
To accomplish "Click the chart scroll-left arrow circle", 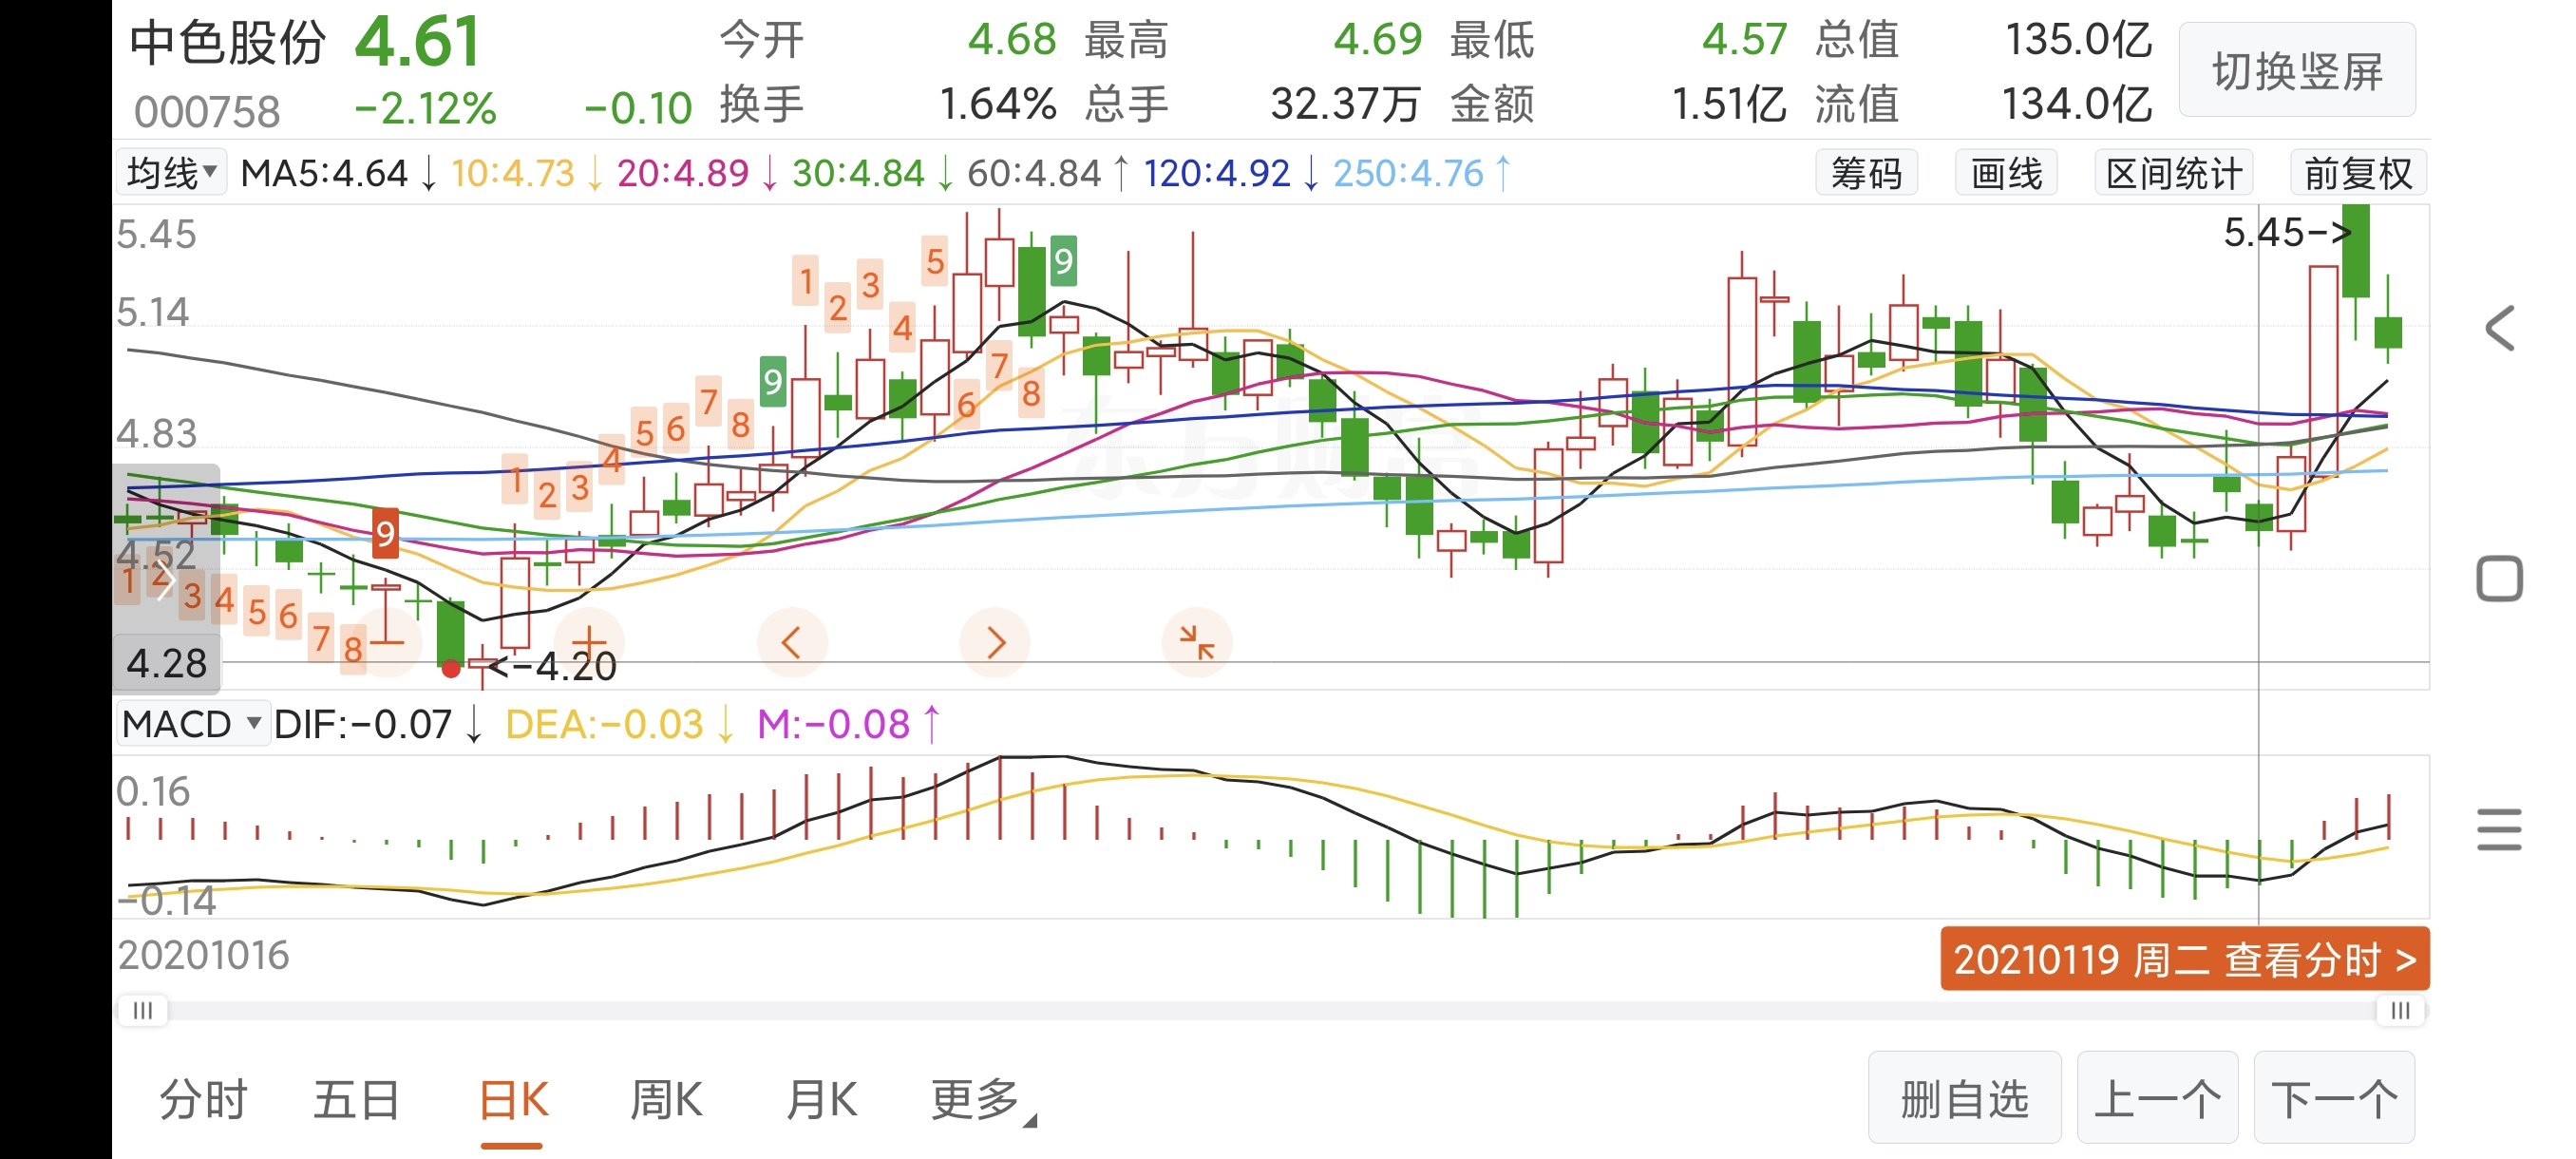I will tap(791, 642).
